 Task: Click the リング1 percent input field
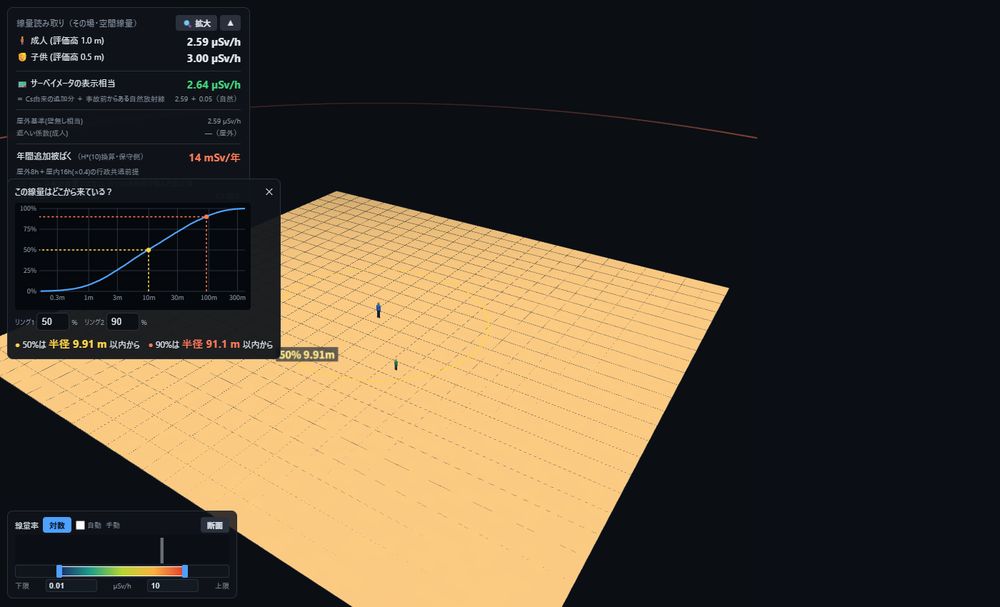[52, 322]
